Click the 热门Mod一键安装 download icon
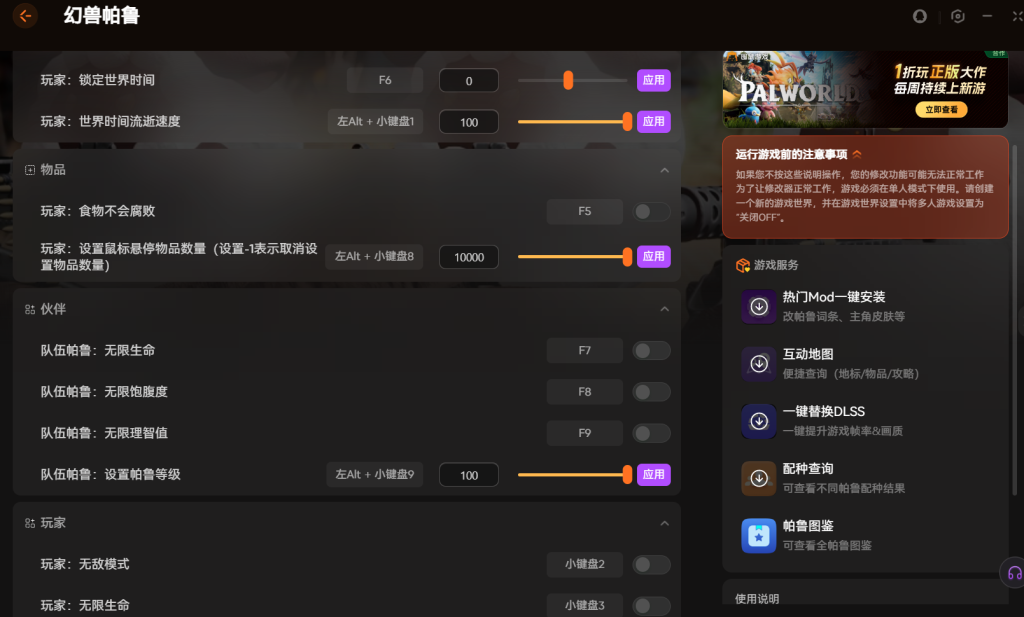The width and height of the screenshot is (1024, 617). coord(759,307)
